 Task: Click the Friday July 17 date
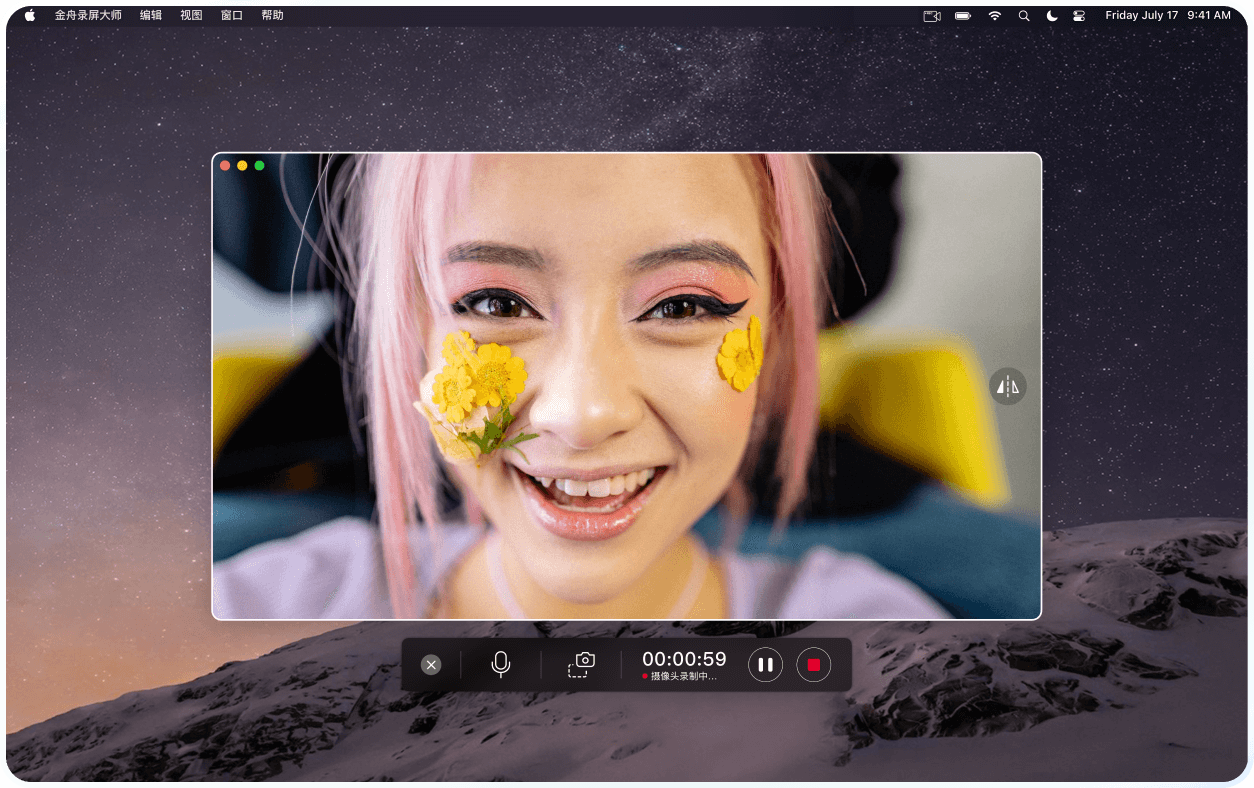(x=1142, y=16)
